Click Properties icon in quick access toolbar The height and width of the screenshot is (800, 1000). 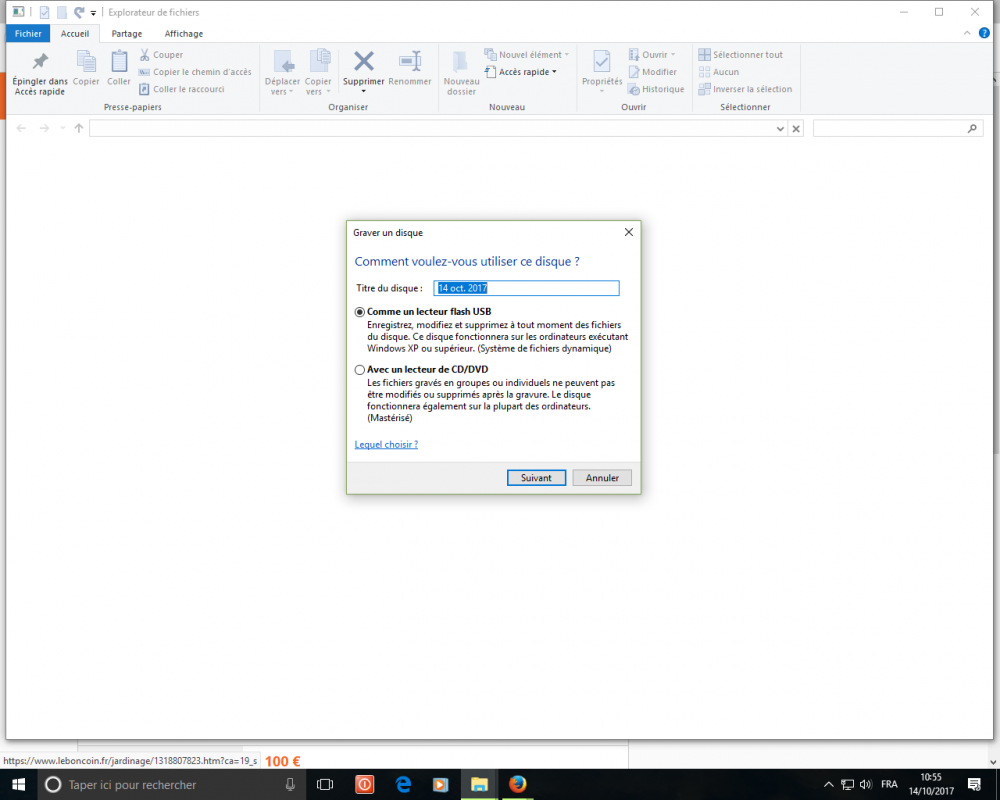(44, 12)
